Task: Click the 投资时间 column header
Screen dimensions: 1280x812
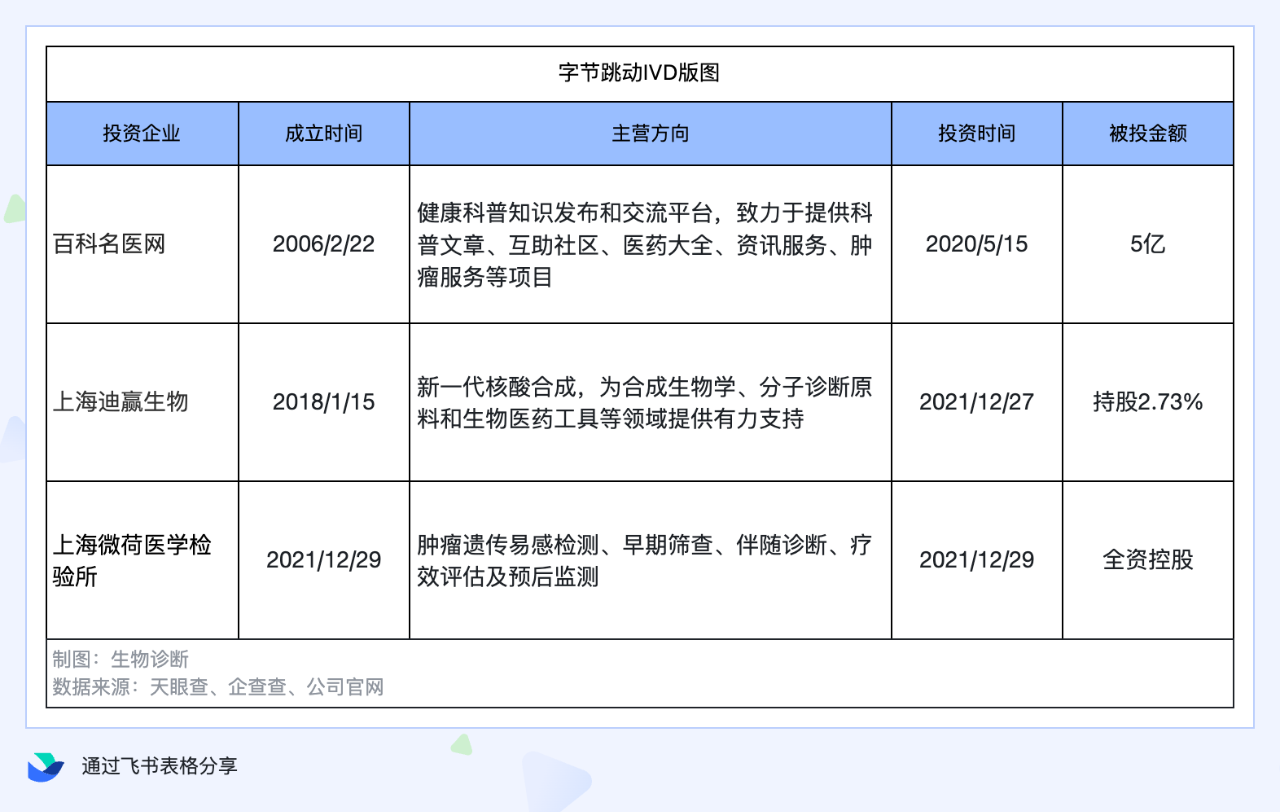Action: tap(976, 133)
